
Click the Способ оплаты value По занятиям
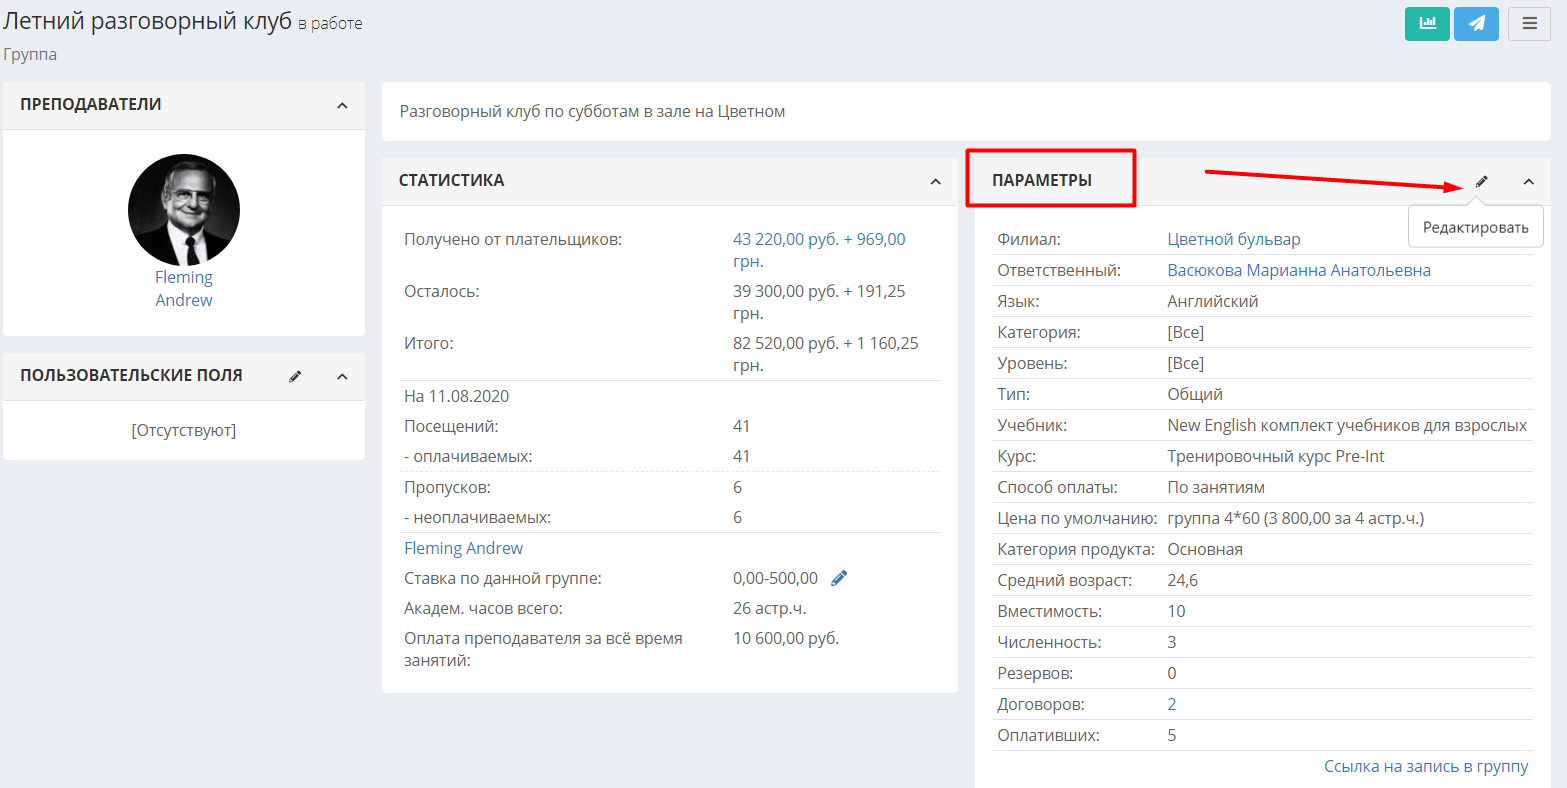coord(1216,487)
